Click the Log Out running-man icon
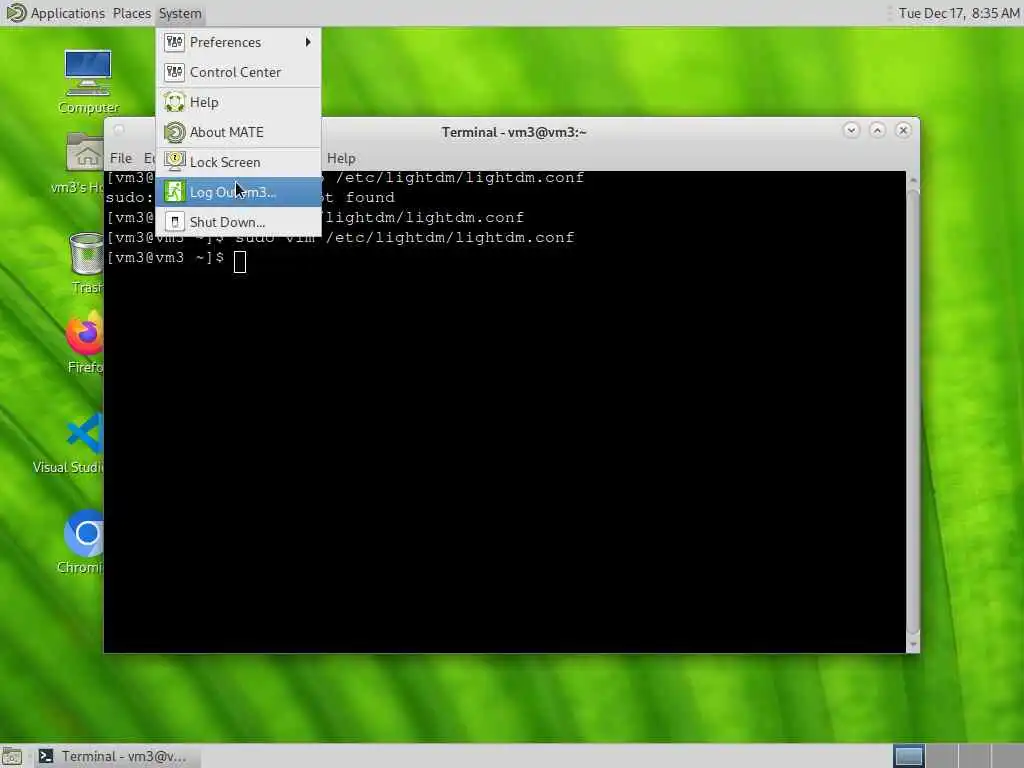This screenshot has width=1024, height=768. point(174,192)
